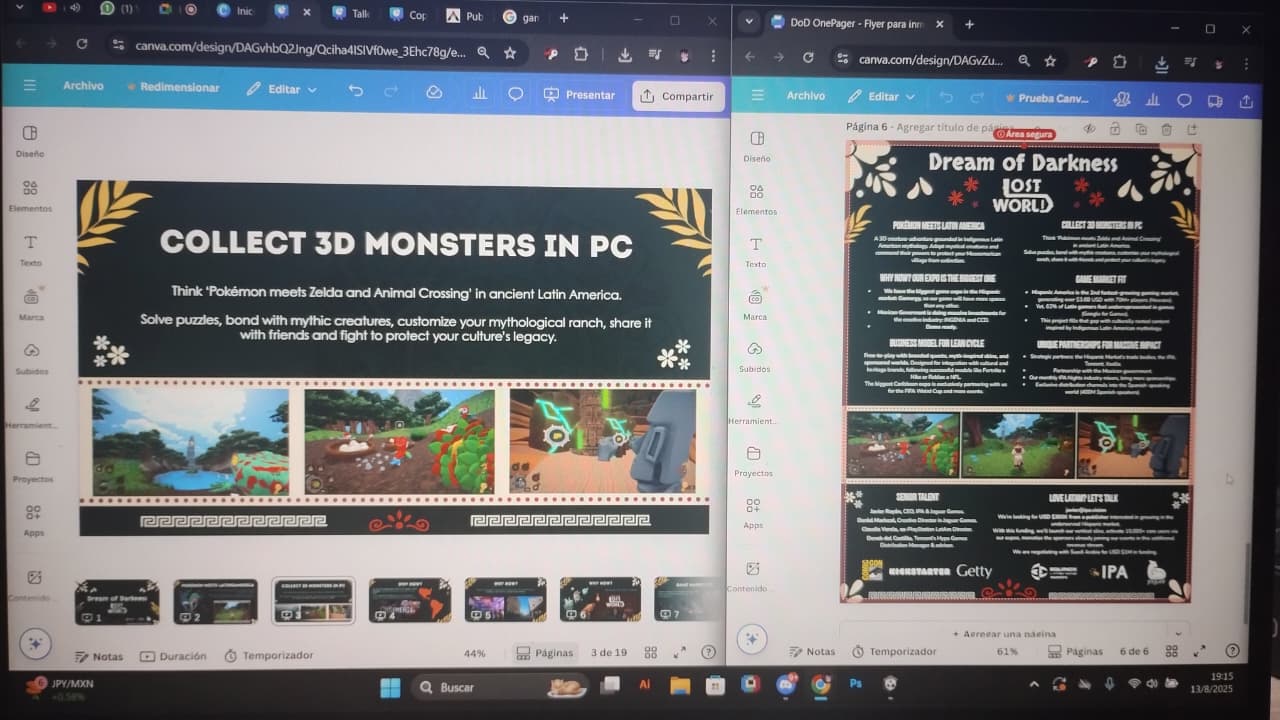Open Herramientas panel in left window

pyautogui.click(x=32, y=412)
